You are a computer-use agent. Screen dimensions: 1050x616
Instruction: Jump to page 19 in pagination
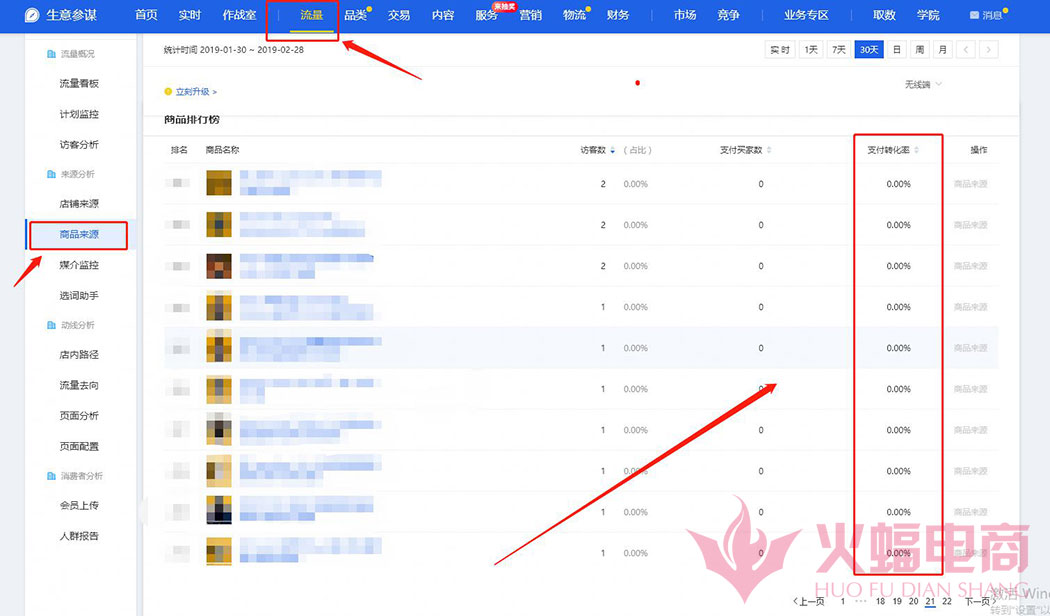click(x=897, y=601)
